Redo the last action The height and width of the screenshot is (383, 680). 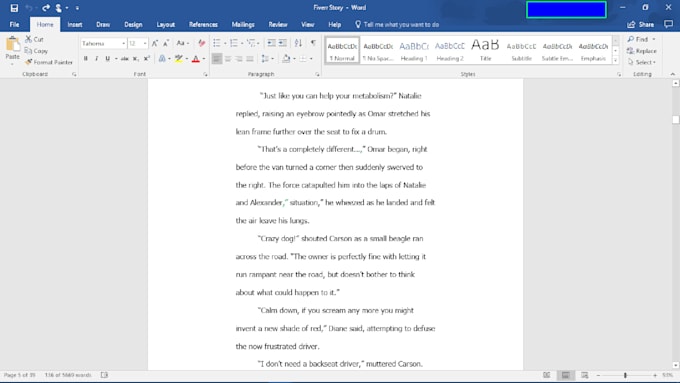click(x=46, y=8)
